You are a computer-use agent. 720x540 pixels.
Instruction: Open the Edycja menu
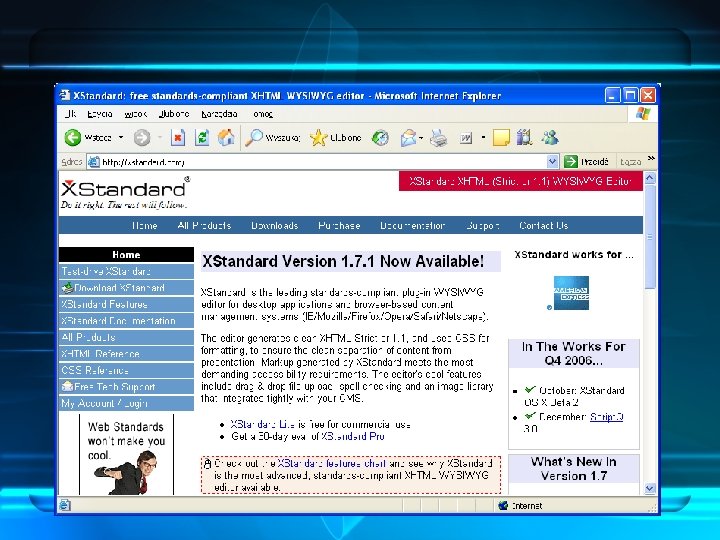100,114
